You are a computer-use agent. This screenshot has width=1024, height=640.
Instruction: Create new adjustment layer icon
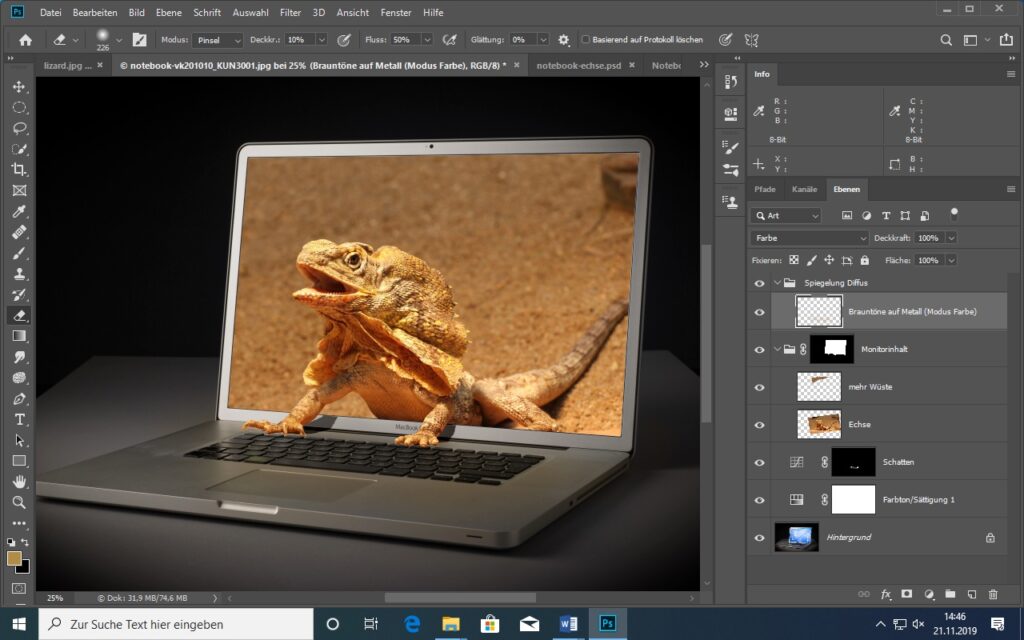pos(929,594)
